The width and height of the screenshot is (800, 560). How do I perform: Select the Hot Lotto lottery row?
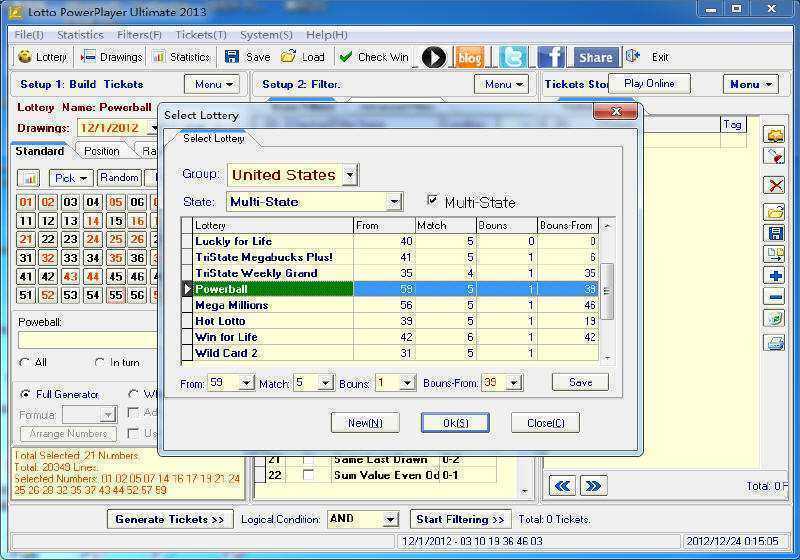391,321
